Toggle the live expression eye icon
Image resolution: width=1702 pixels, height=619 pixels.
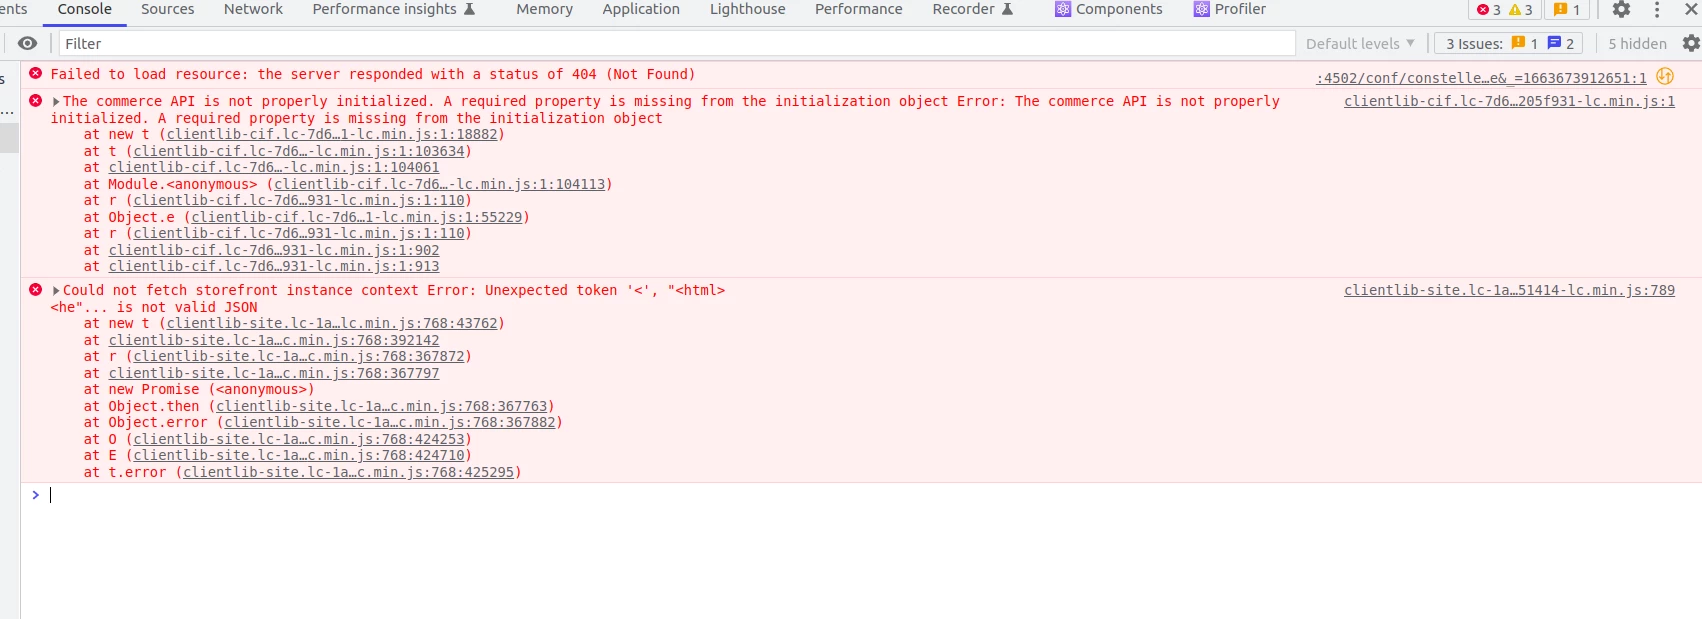[27, 43]
